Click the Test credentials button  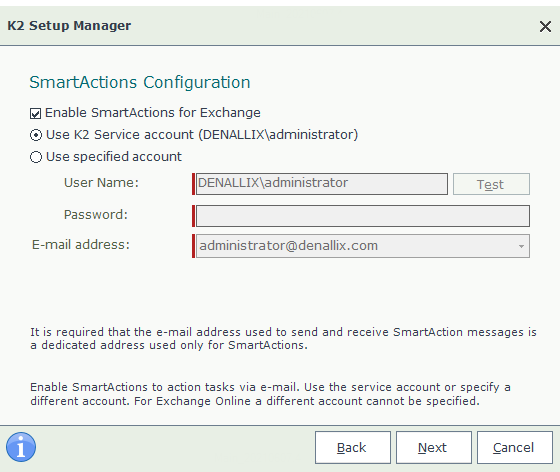click(491, 184)
